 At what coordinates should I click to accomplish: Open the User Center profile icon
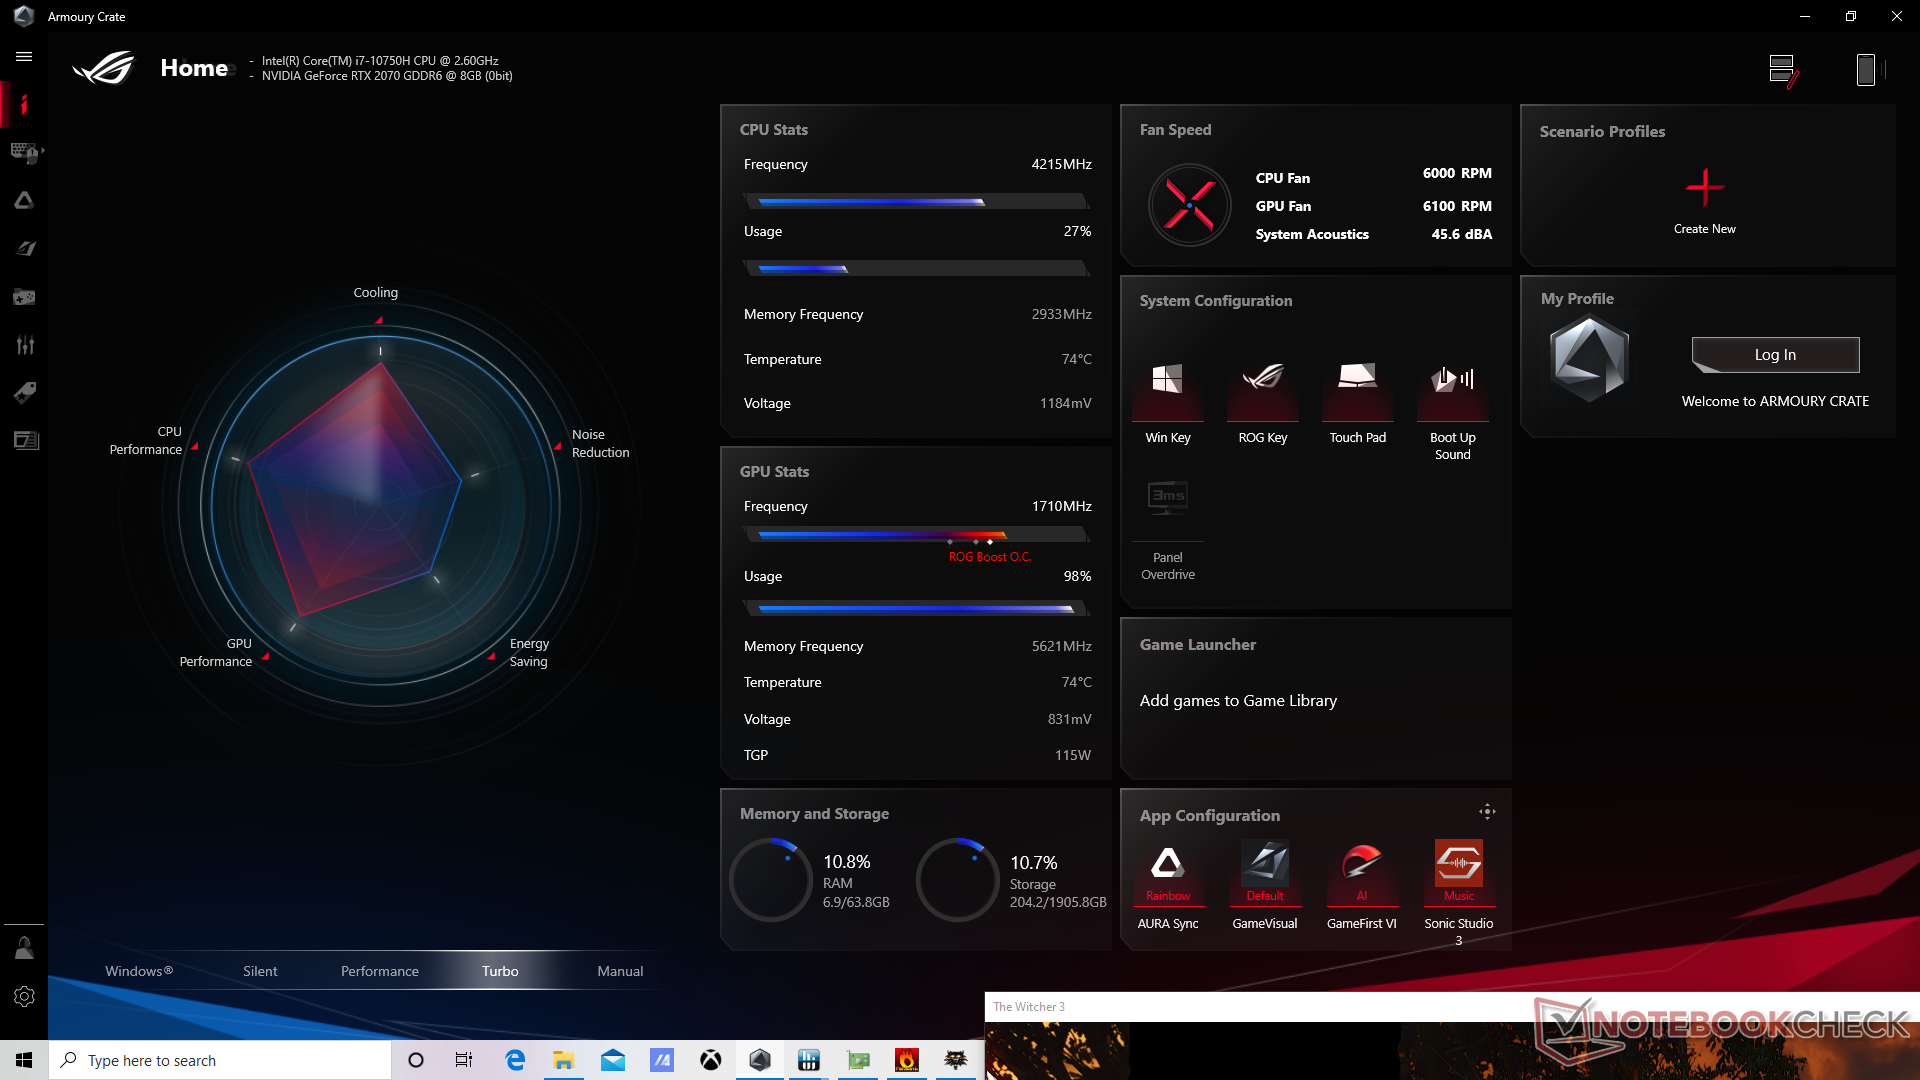click(x=24, y=948)
